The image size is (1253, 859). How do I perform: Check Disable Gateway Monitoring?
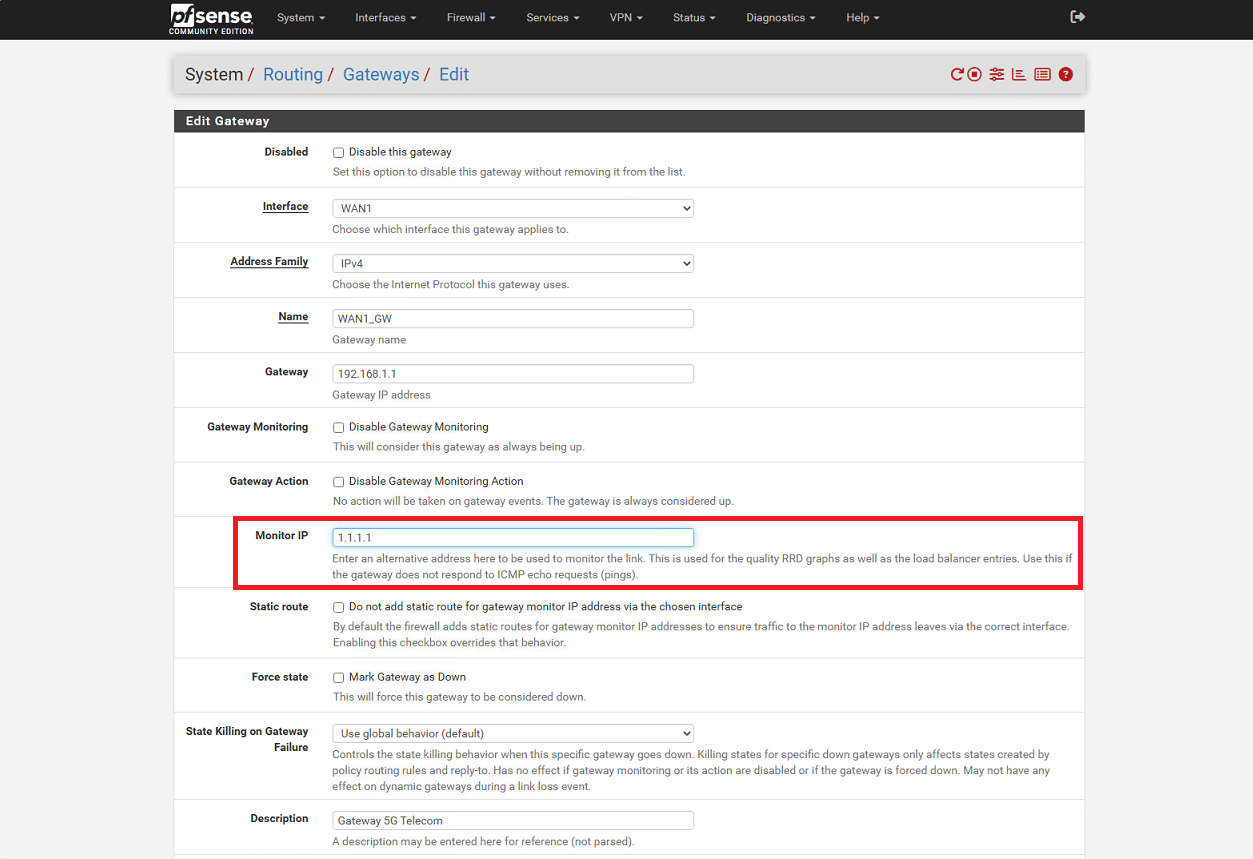(338, 428)
